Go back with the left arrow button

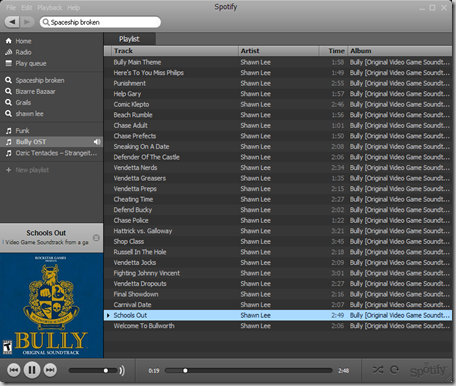pos(12,22)
